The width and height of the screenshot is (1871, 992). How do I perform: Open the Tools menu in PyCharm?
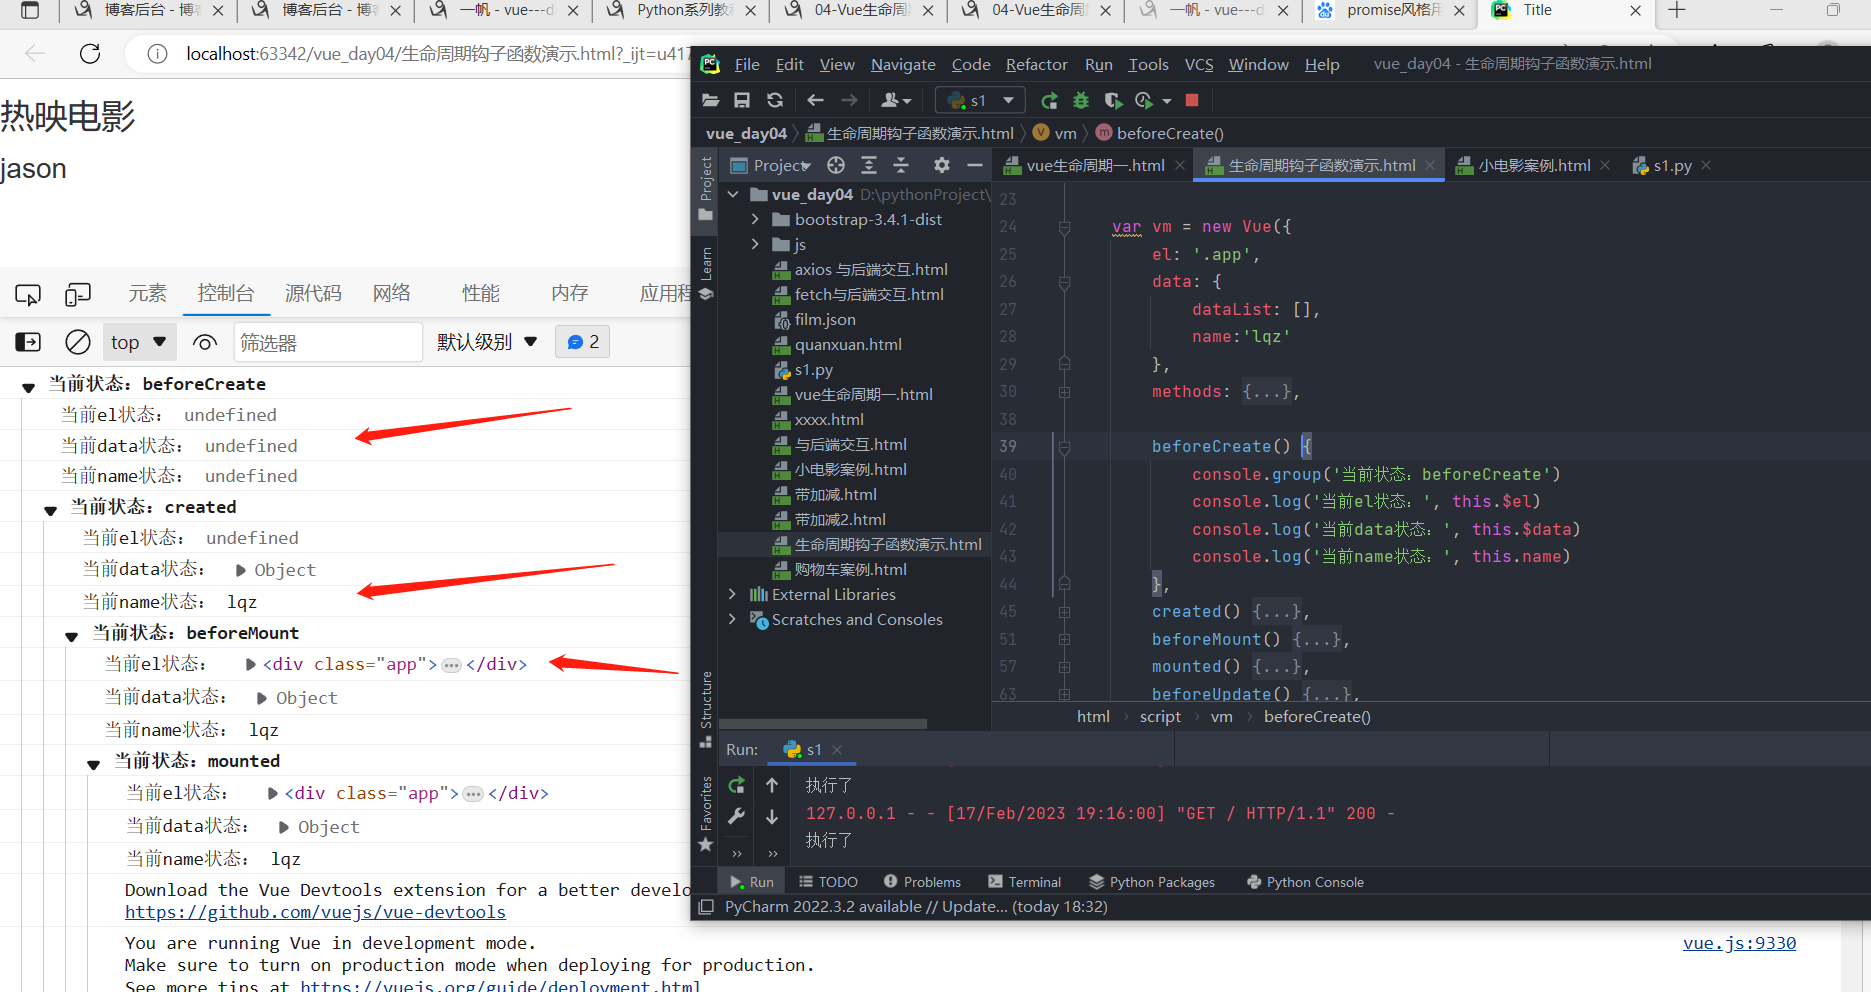[1148, 64]
